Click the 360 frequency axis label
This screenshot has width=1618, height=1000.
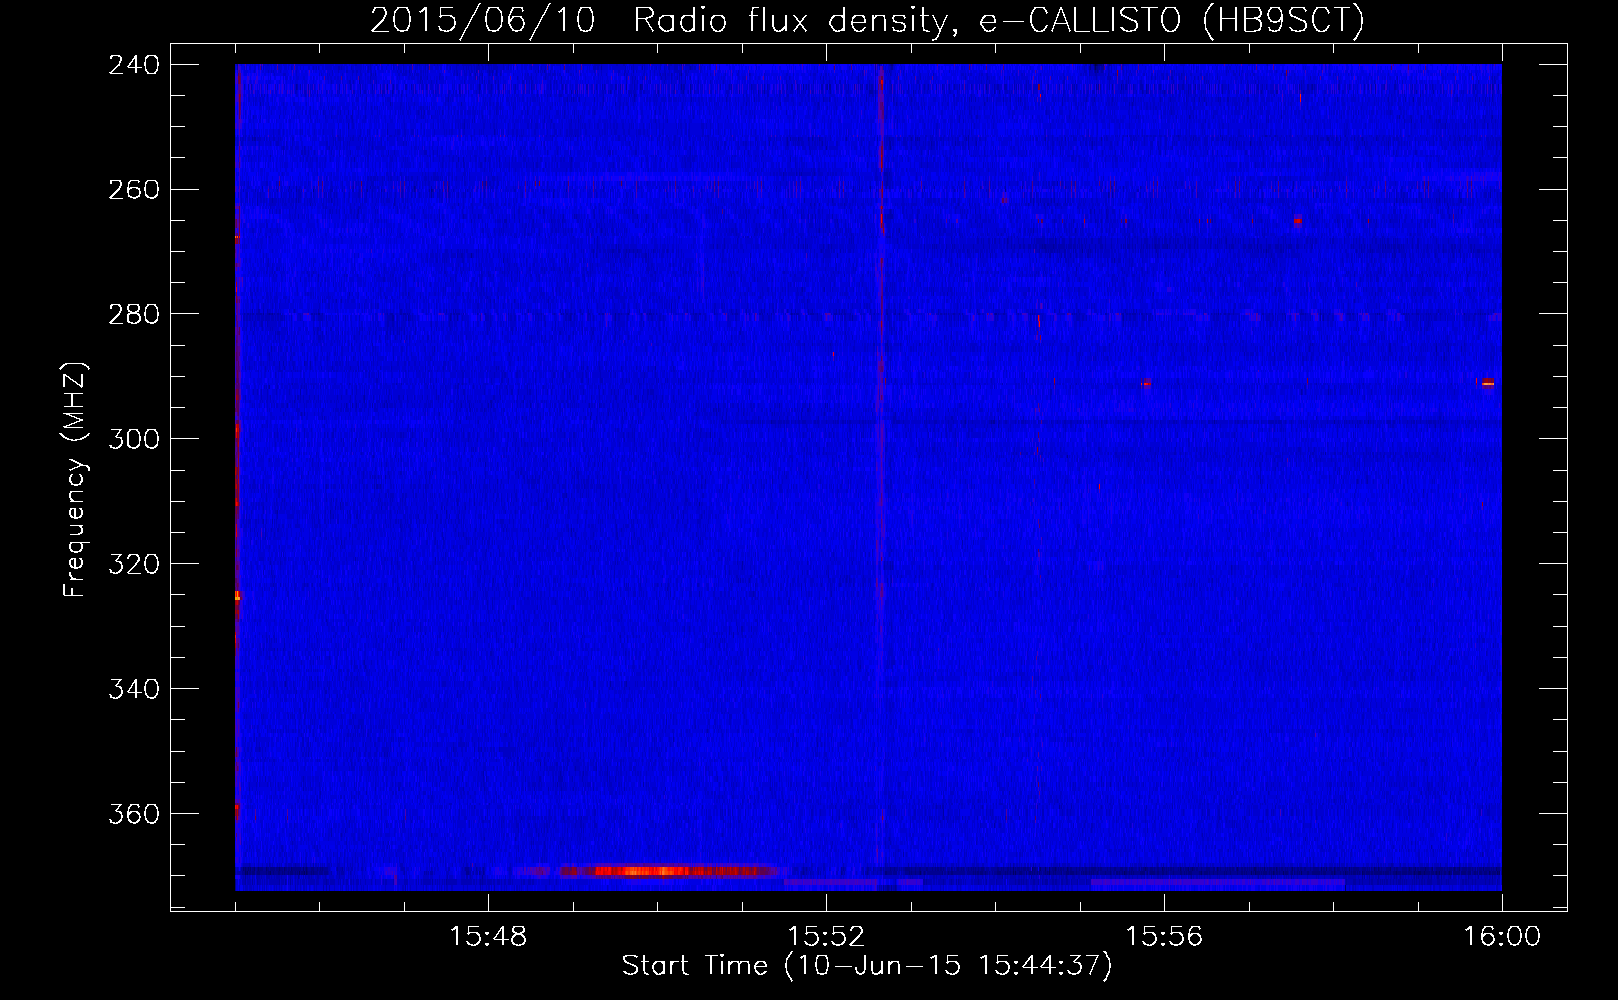click(134, 815)
